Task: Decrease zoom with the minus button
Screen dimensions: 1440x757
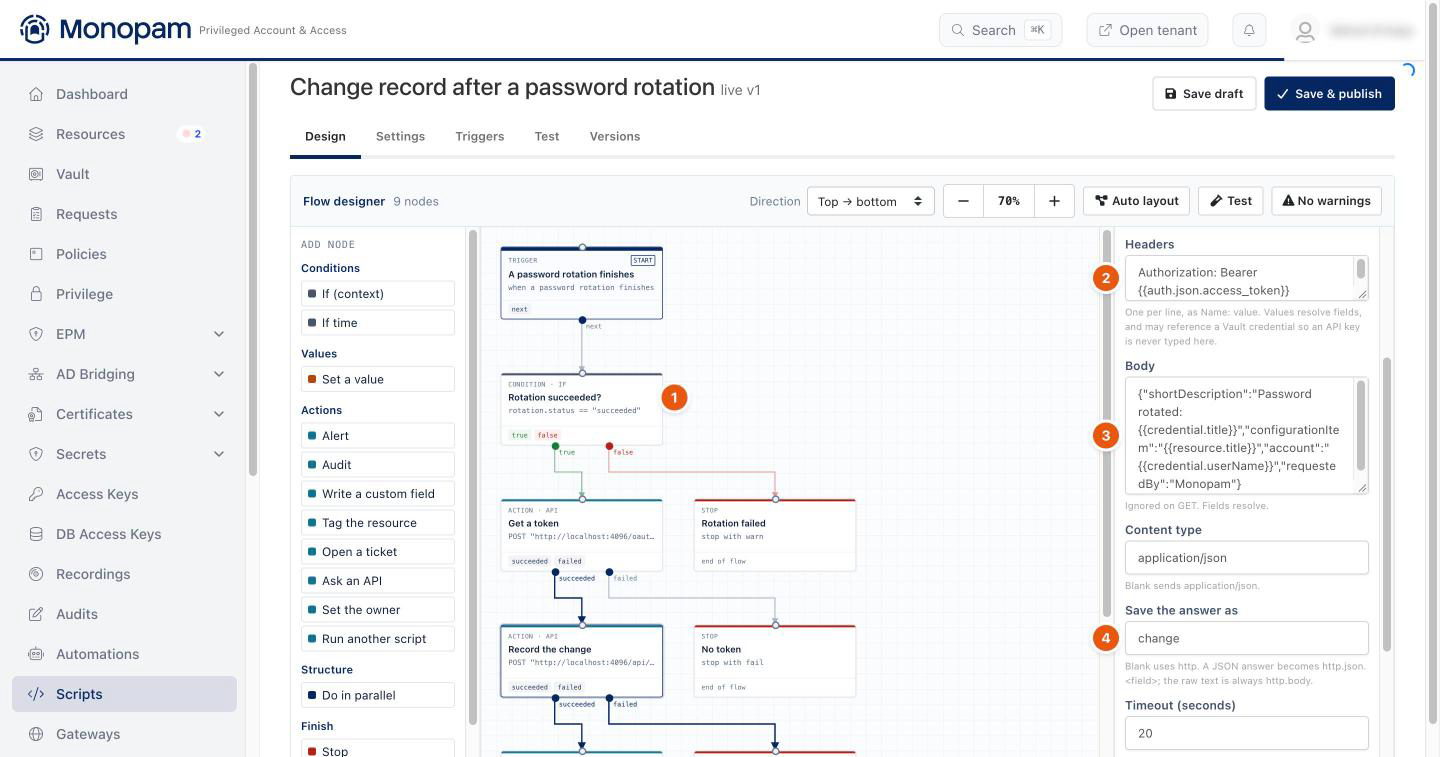Action: pos(963,201)
